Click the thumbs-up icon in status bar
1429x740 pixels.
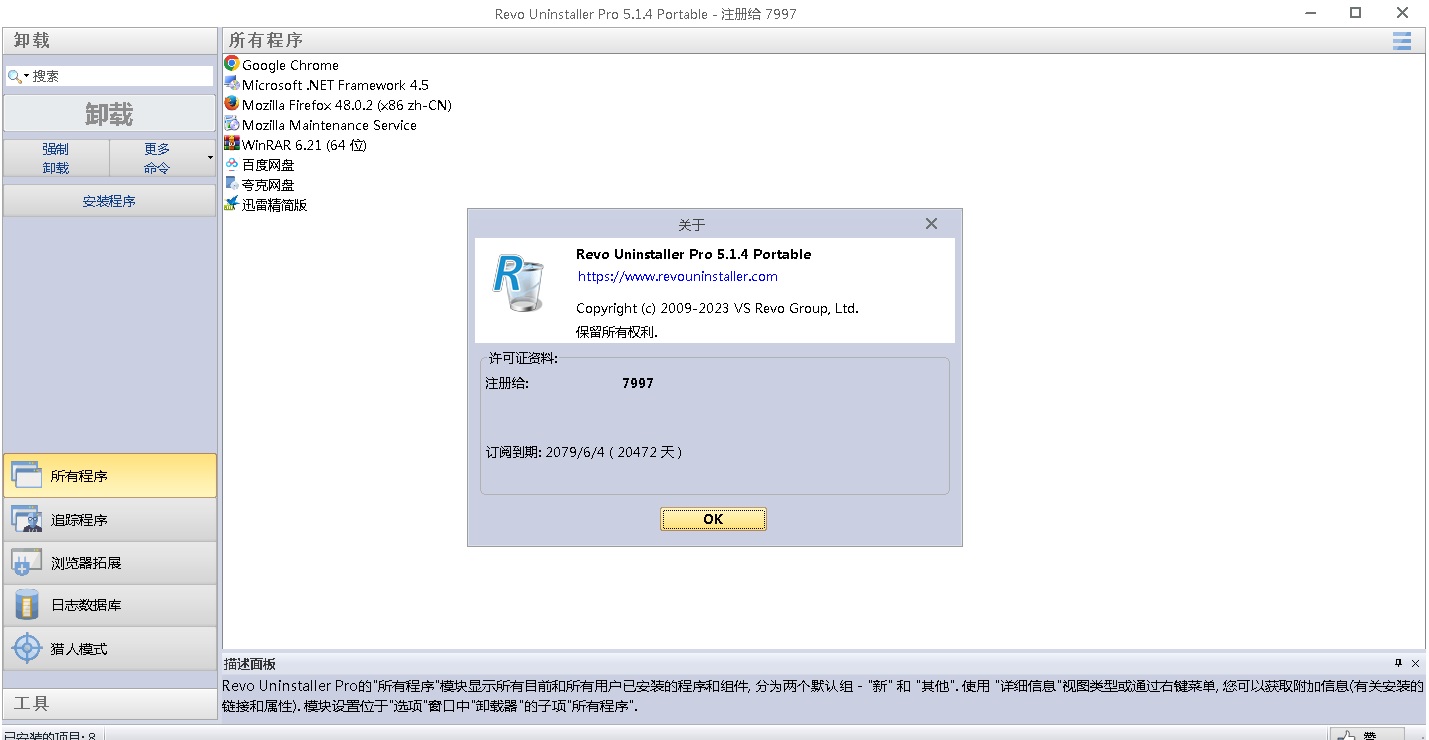[1347, 736]
